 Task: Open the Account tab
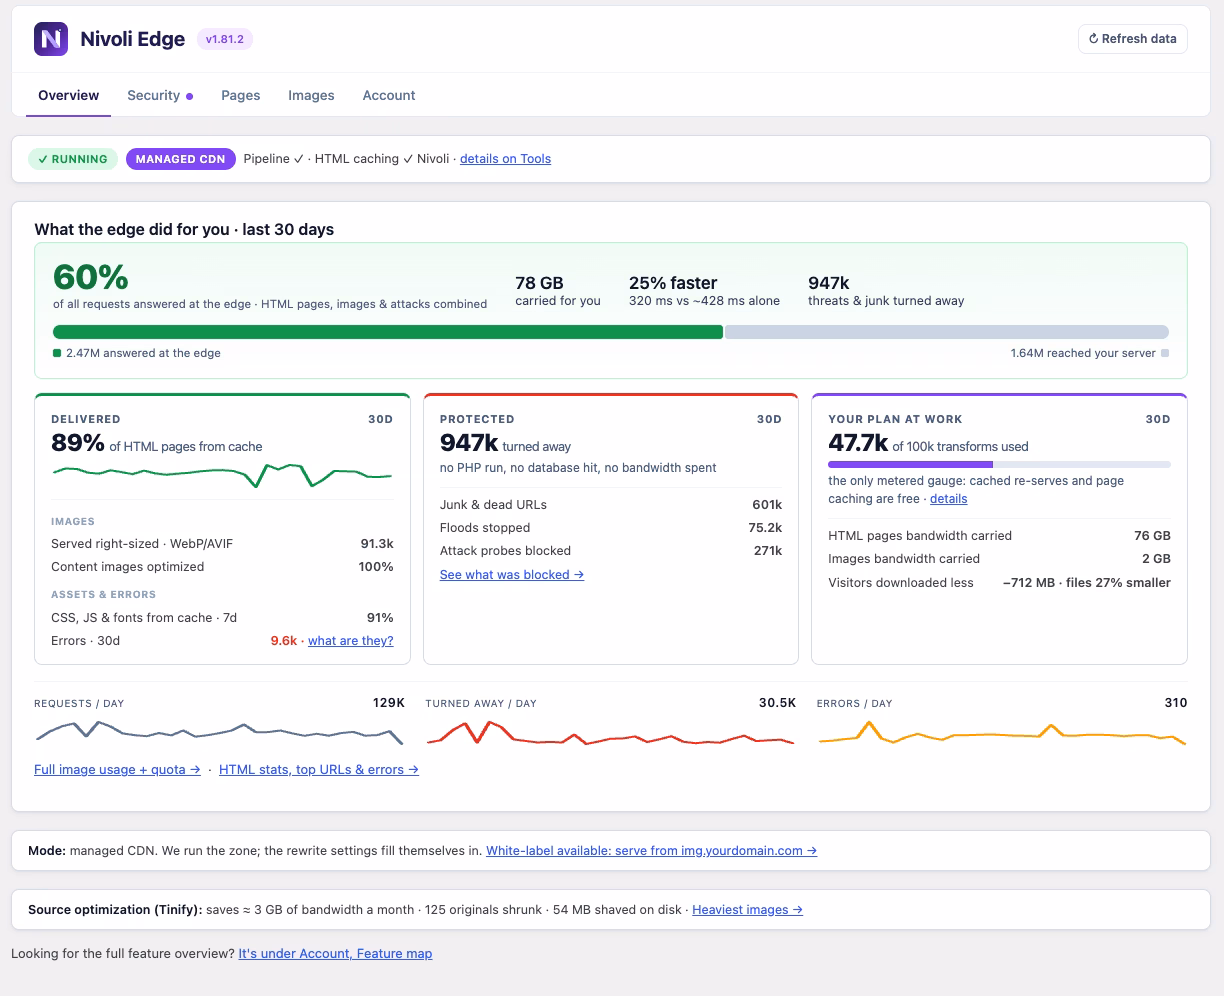coord(389,96)
